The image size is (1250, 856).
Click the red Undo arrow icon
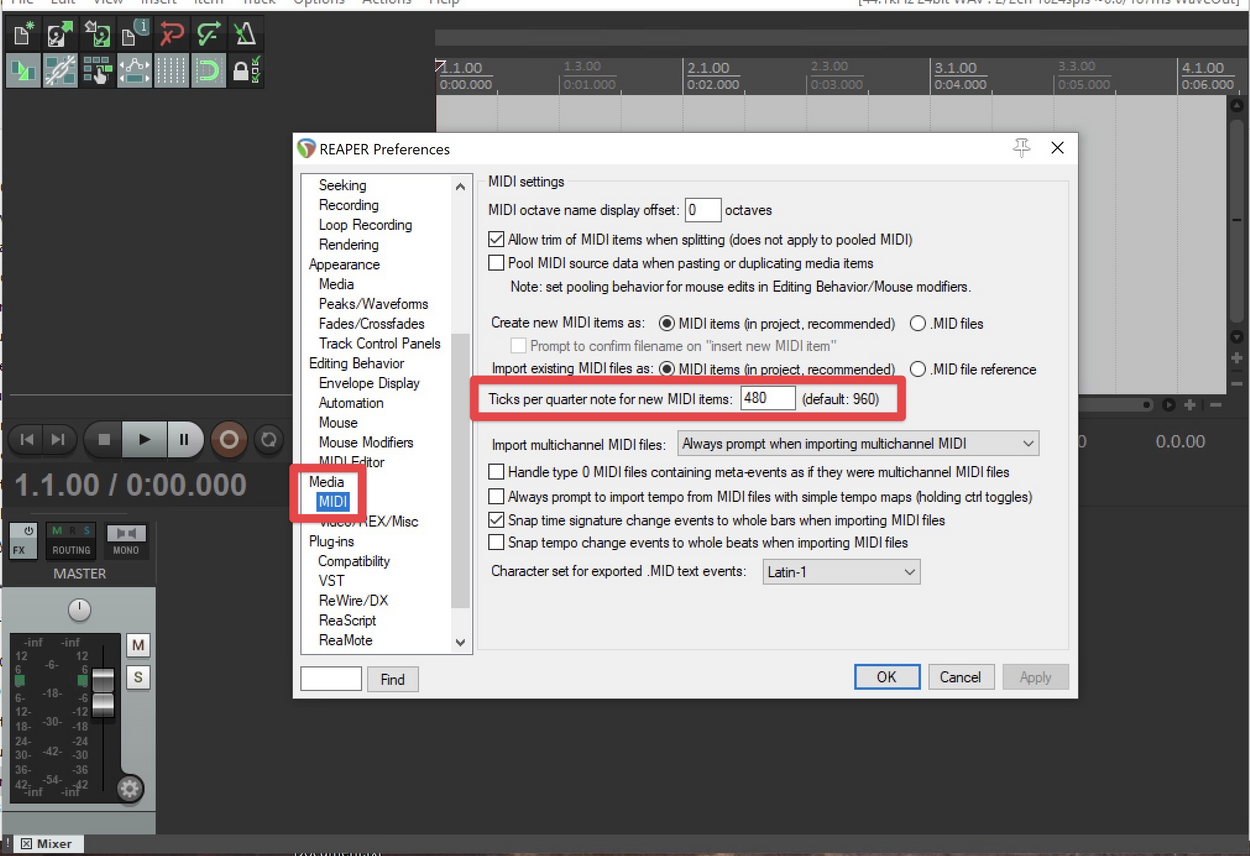click(171, 35)
